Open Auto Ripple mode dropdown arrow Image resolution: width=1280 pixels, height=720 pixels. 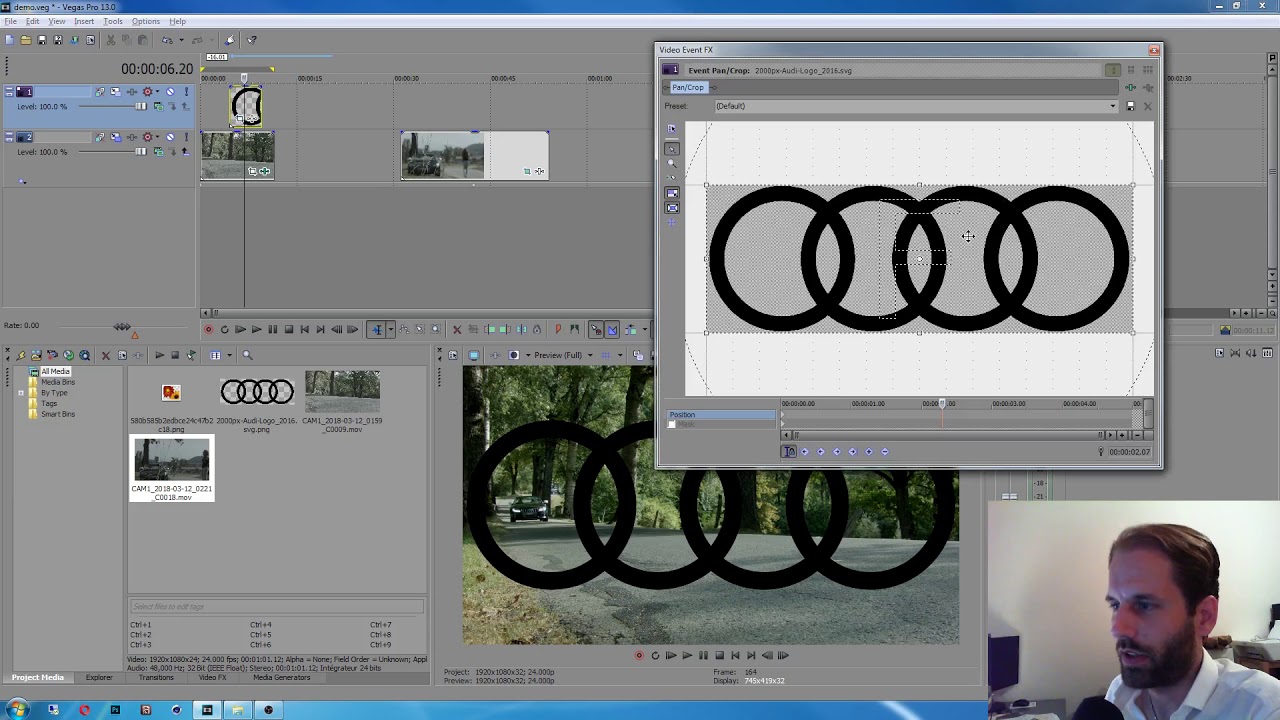[644, 329]
